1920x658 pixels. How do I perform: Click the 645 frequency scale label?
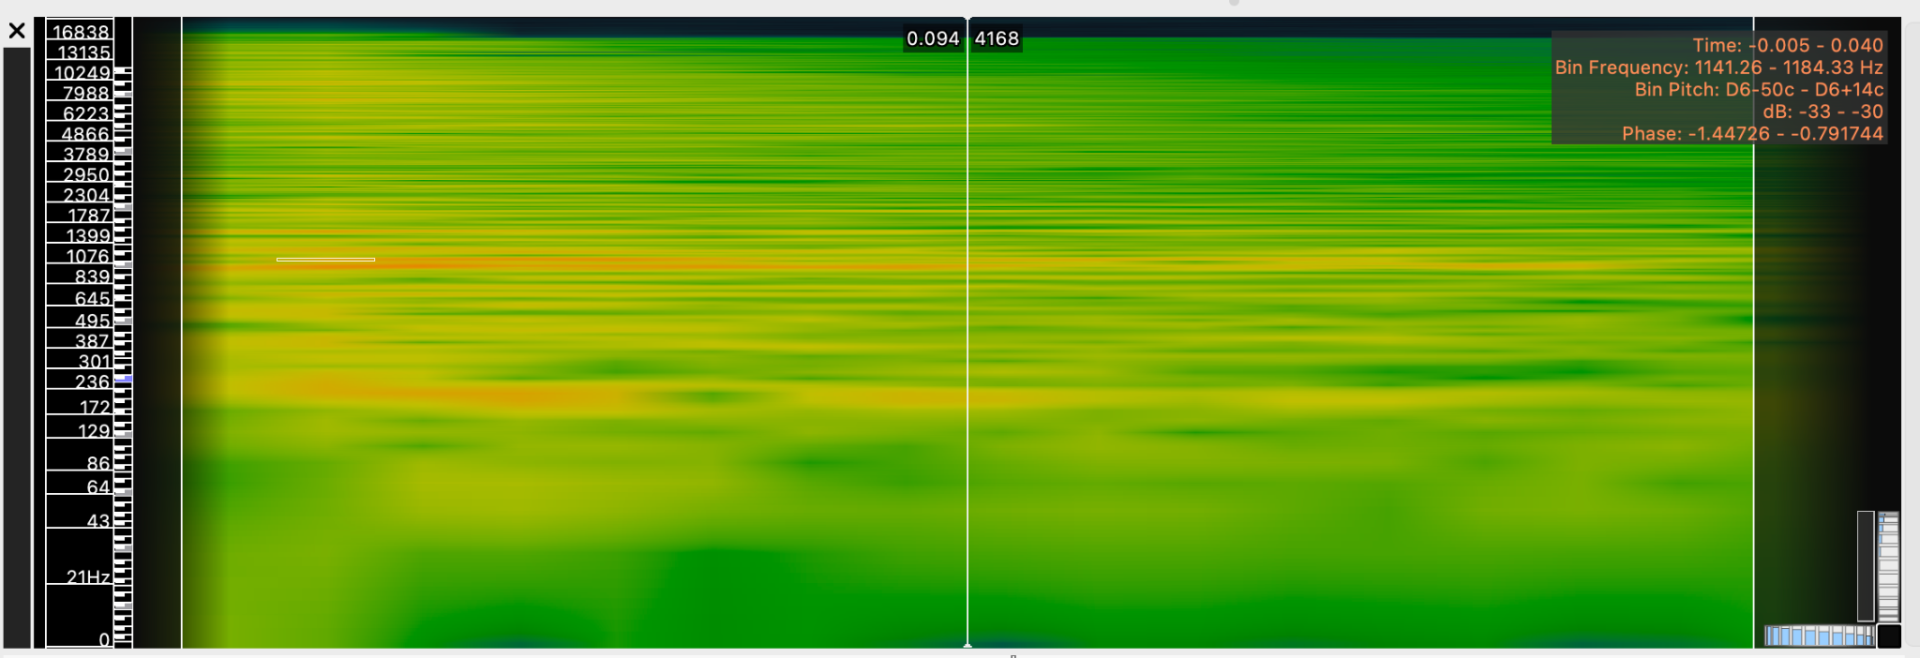[92, 299]
